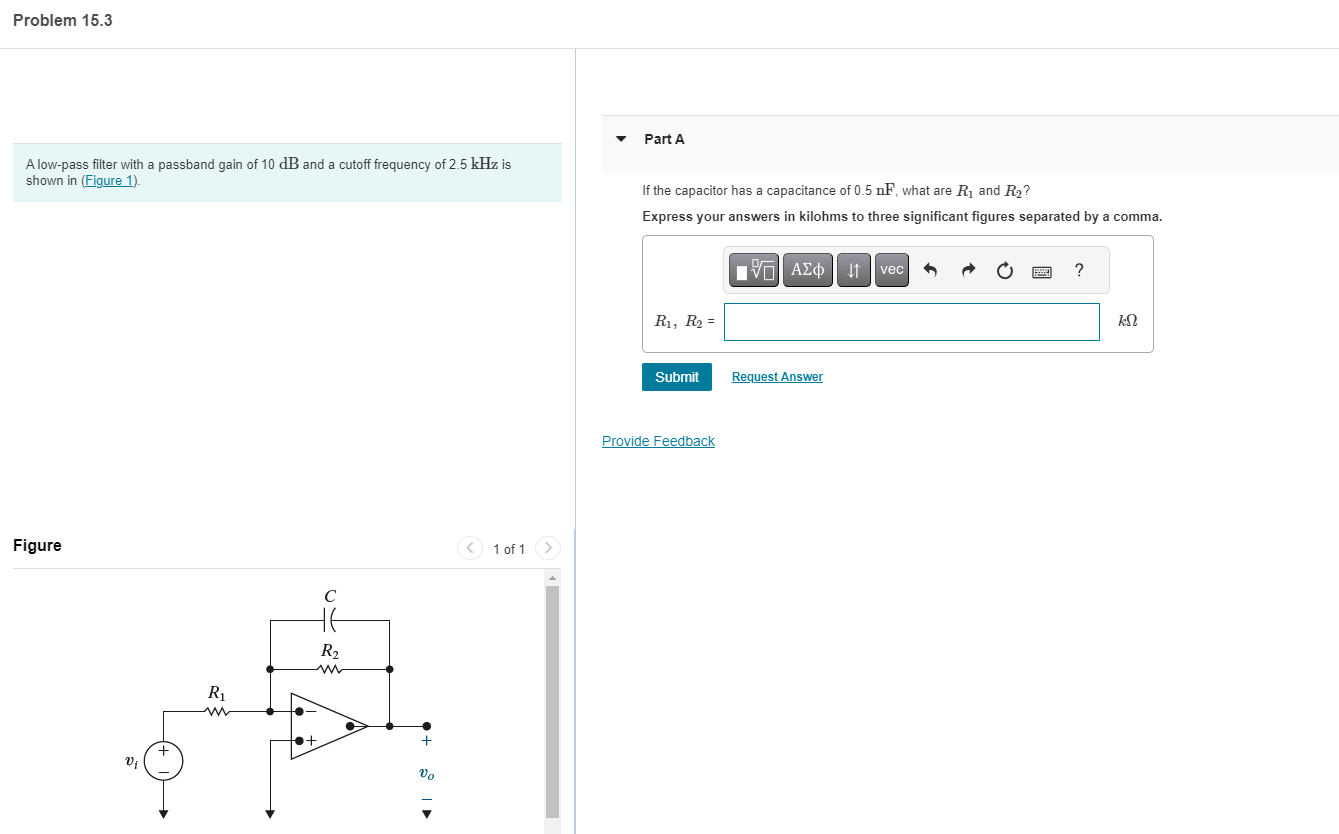
Task: Click in the R1, R2 answer field
Action: [911, 321]
